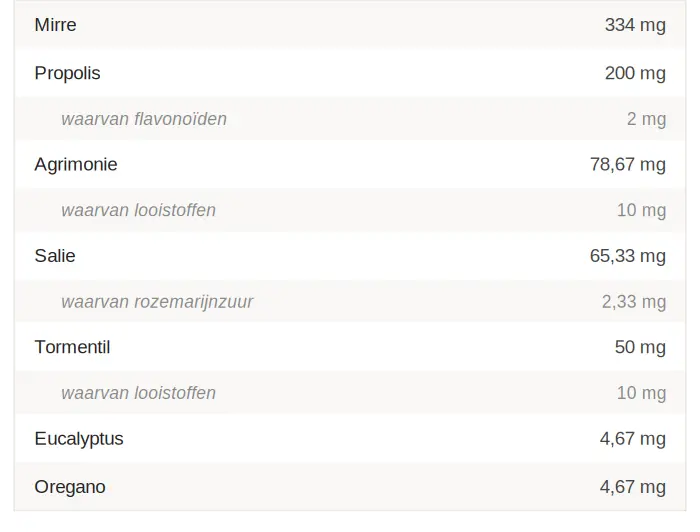Select the 334 mg value for Mirre
The height and width of the screenshot is (532, 700).
(634, 25)
